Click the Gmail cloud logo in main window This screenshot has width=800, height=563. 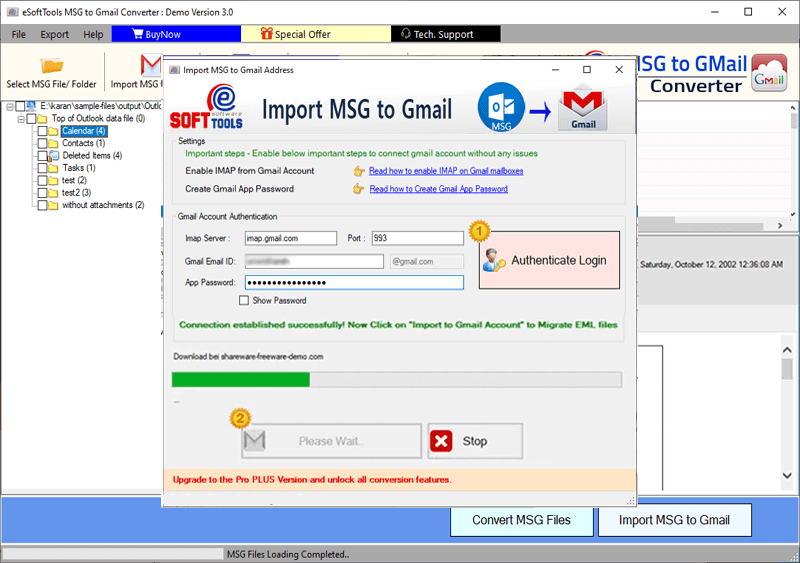(x=769, y=74)
